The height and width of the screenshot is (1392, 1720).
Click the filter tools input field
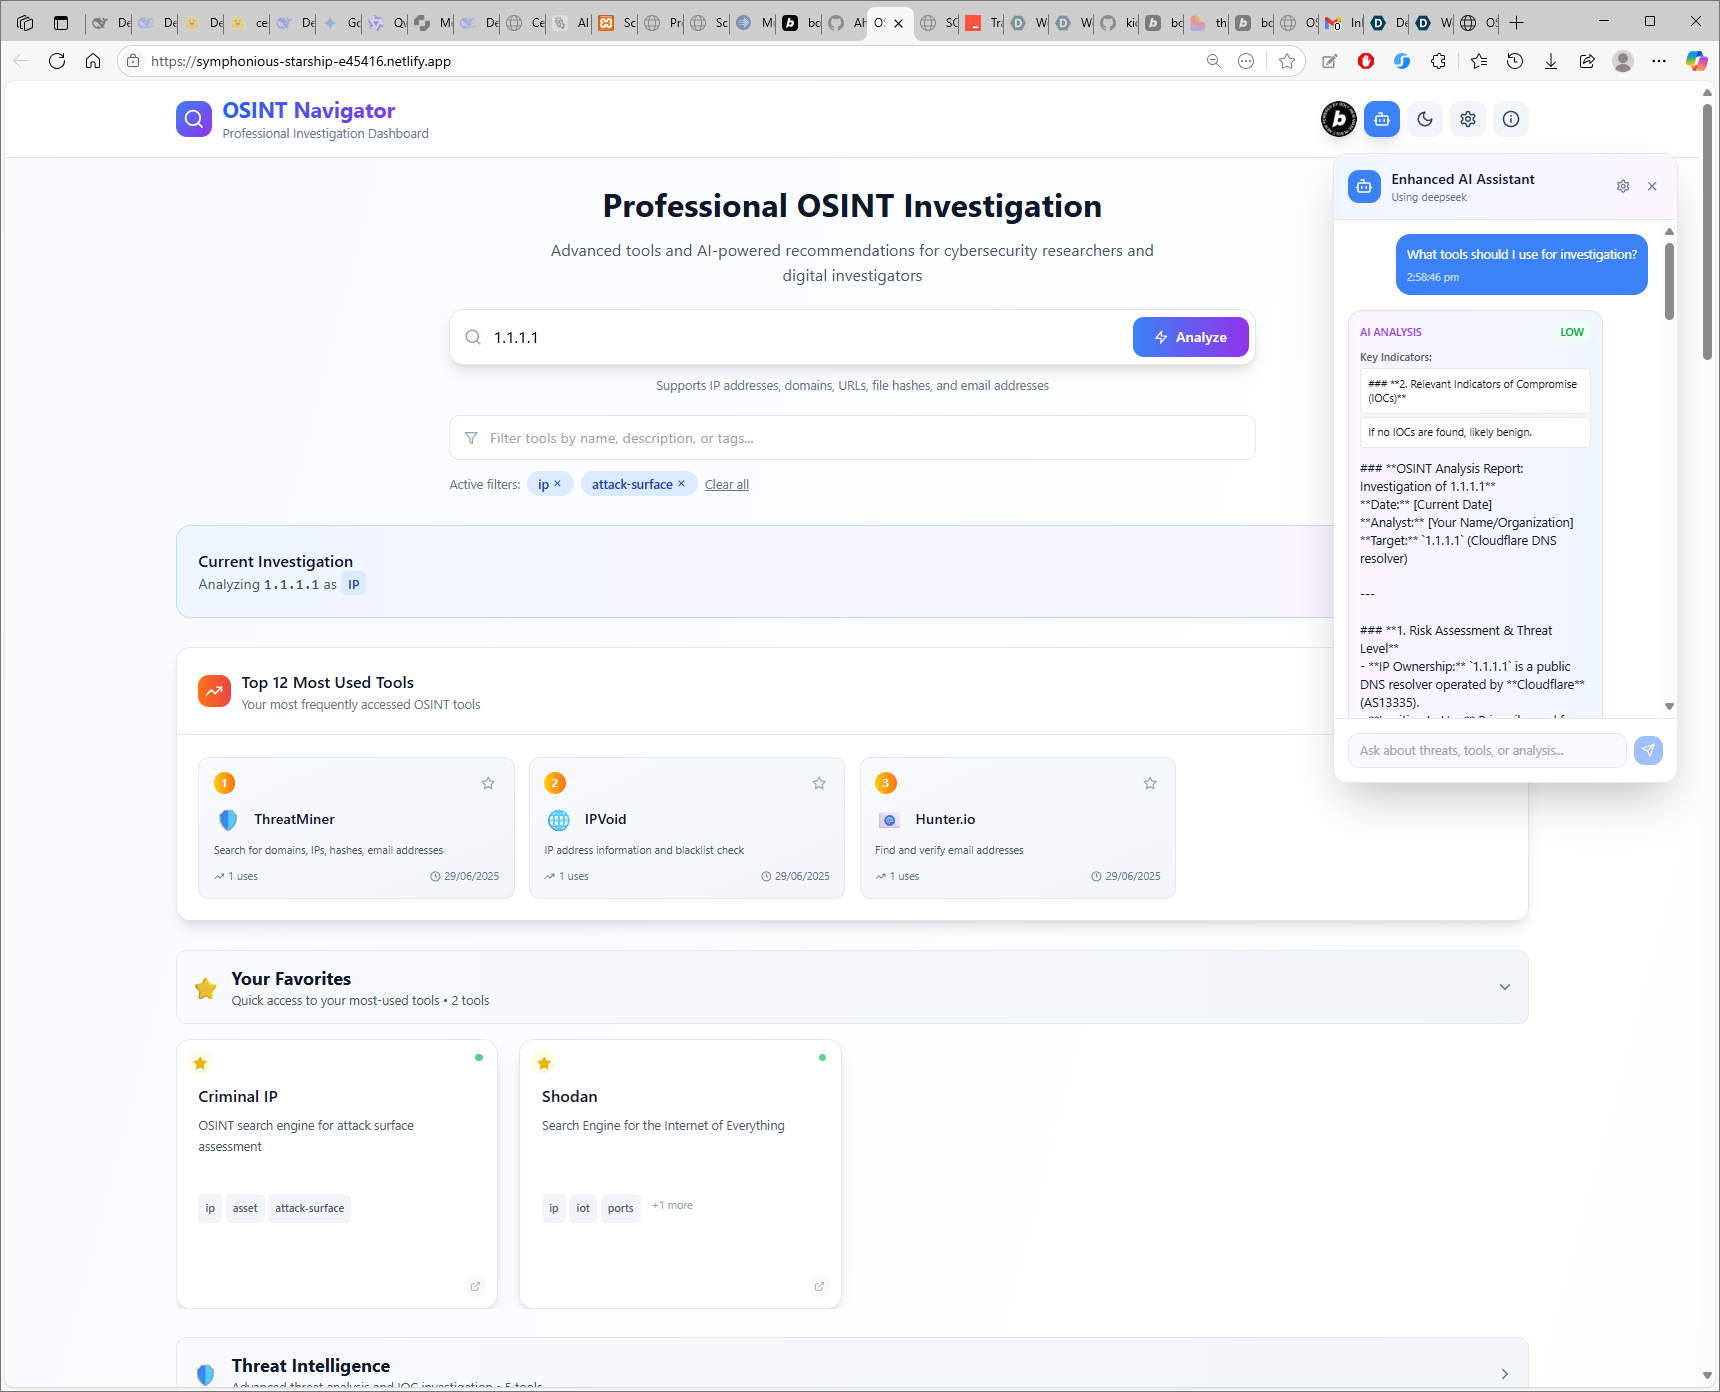[852, 438]
